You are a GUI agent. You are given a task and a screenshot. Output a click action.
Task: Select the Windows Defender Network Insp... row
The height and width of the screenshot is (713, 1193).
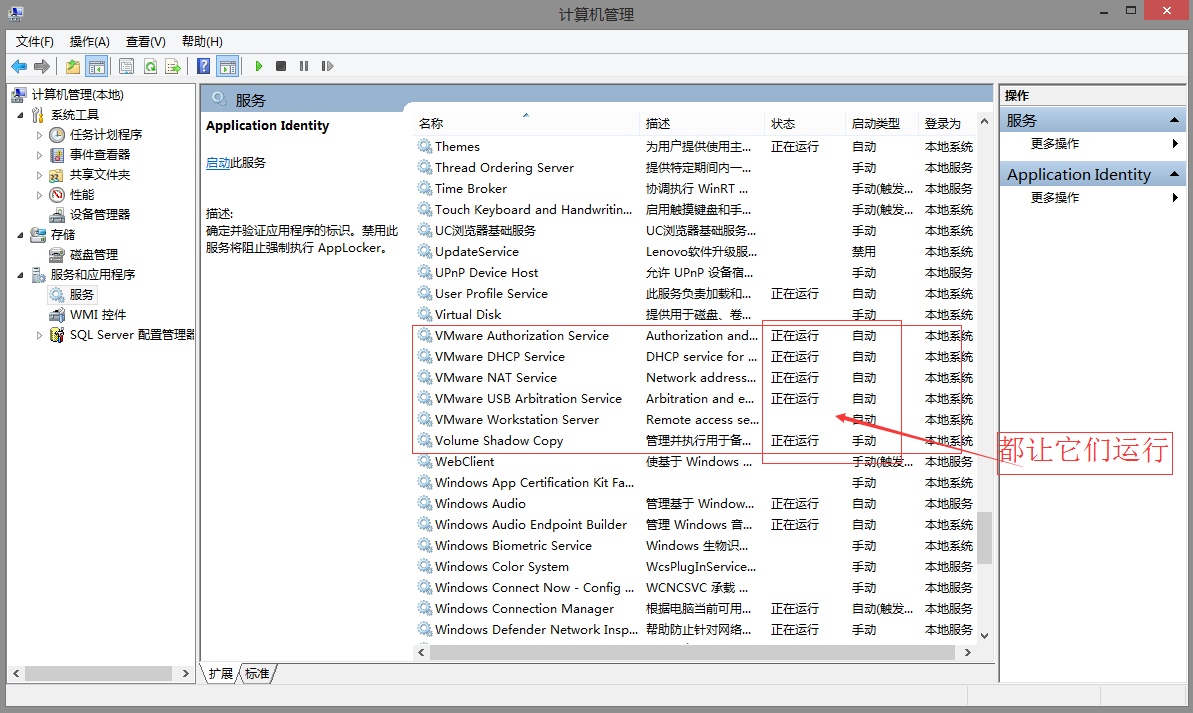tap(695, 629)
